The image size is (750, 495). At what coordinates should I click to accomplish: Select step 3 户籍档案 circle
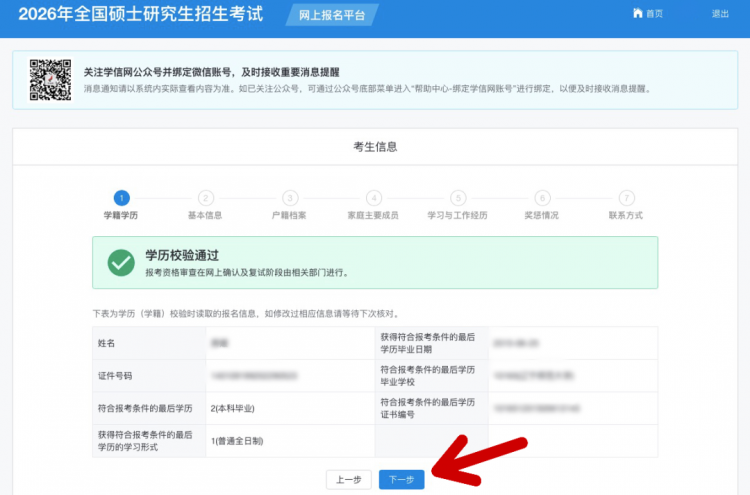pyautogui.click(x=290, y=198)
